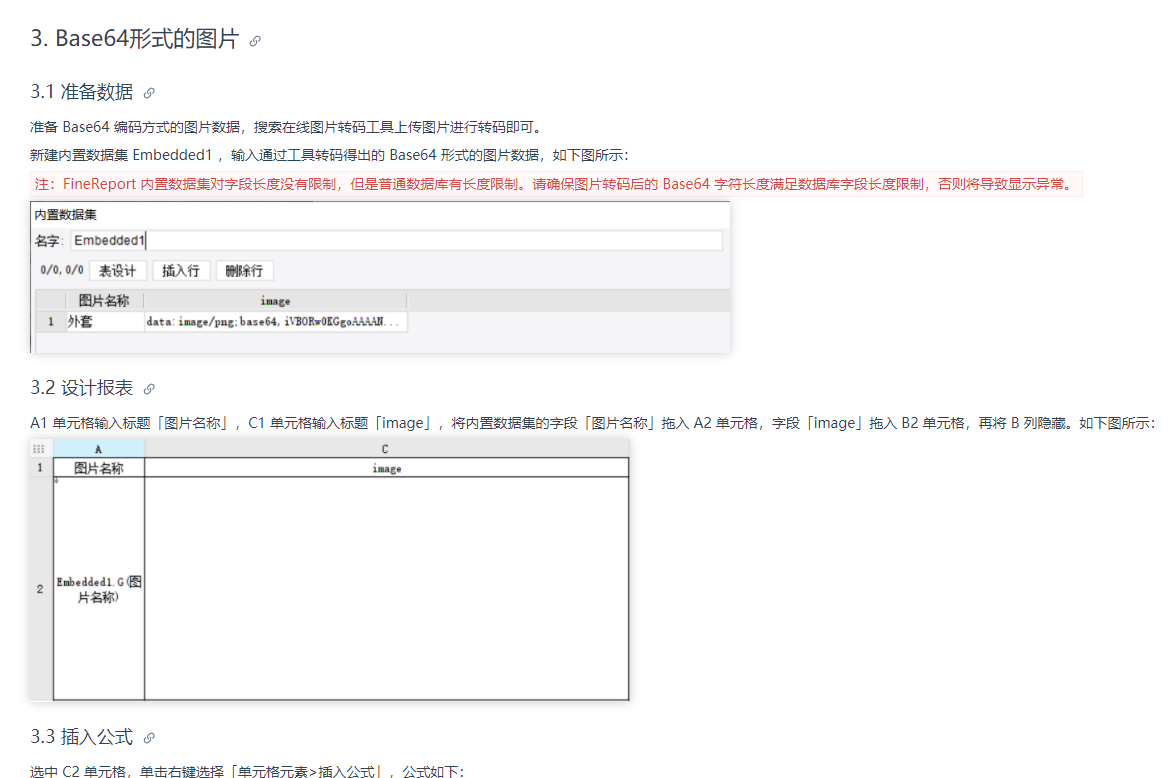Select the empty C2 cell in report grid
This screenshot has width=1175, height=778.
[387, 589]
